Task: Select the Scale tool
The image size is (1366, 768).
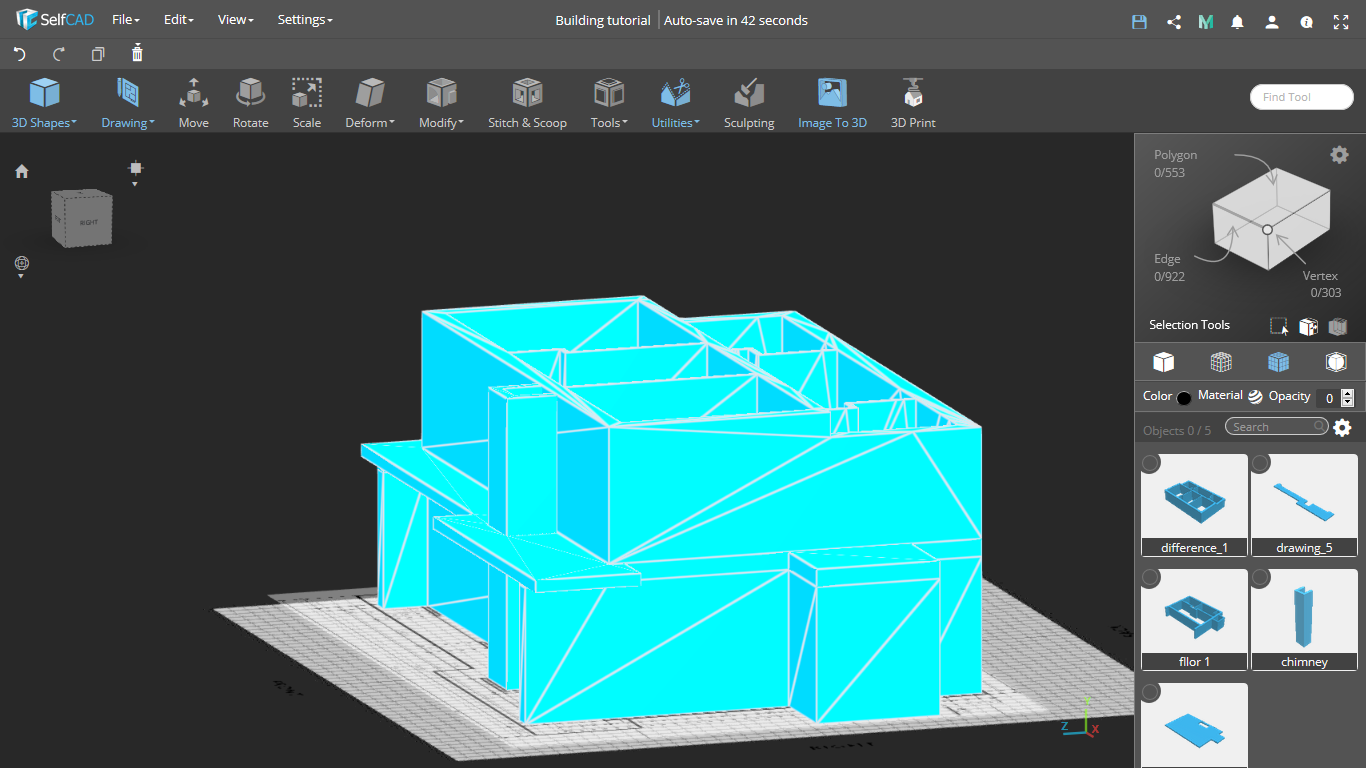Action: [x=307, y=104]
